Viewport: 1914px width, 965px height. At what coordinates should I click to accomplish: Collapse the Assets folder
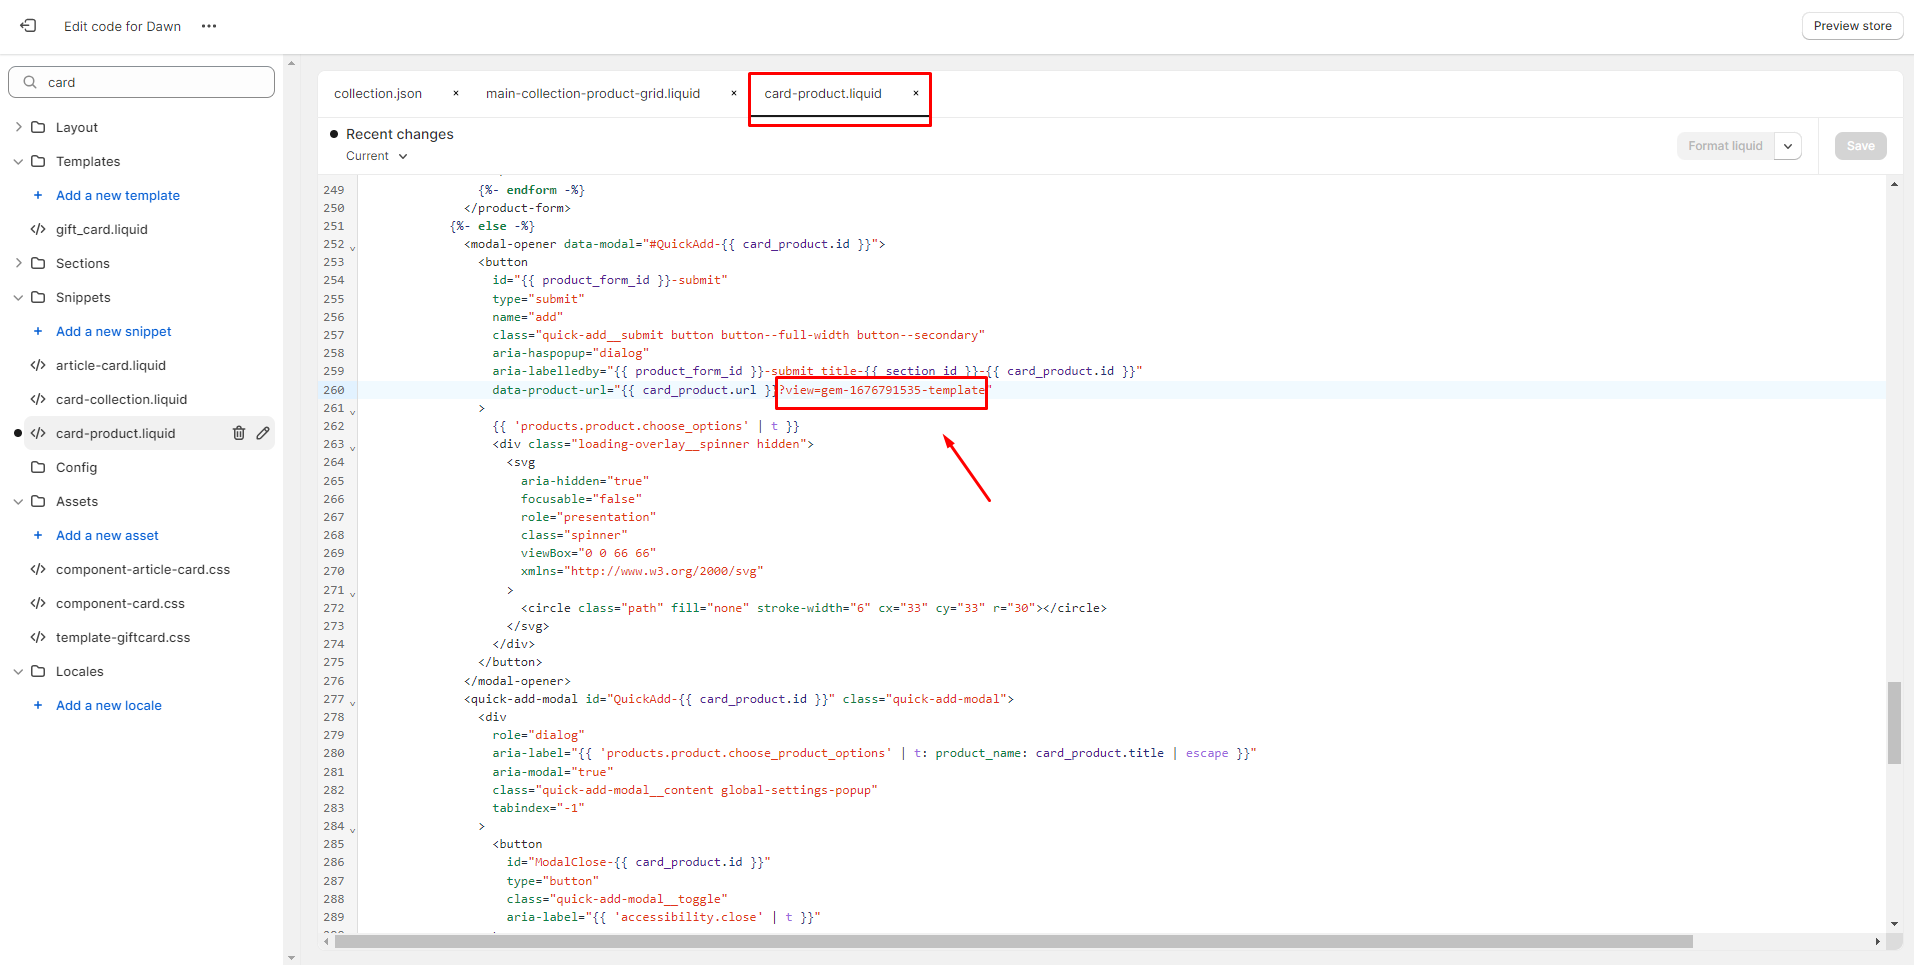[18, 501]
